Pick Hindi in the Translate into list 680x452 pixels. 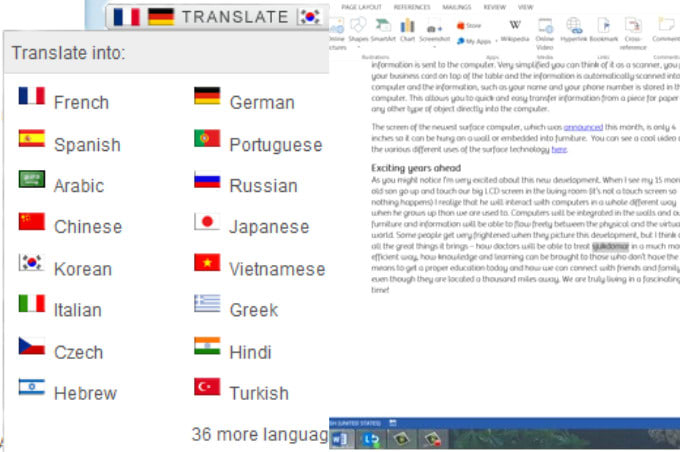point(249,351)
